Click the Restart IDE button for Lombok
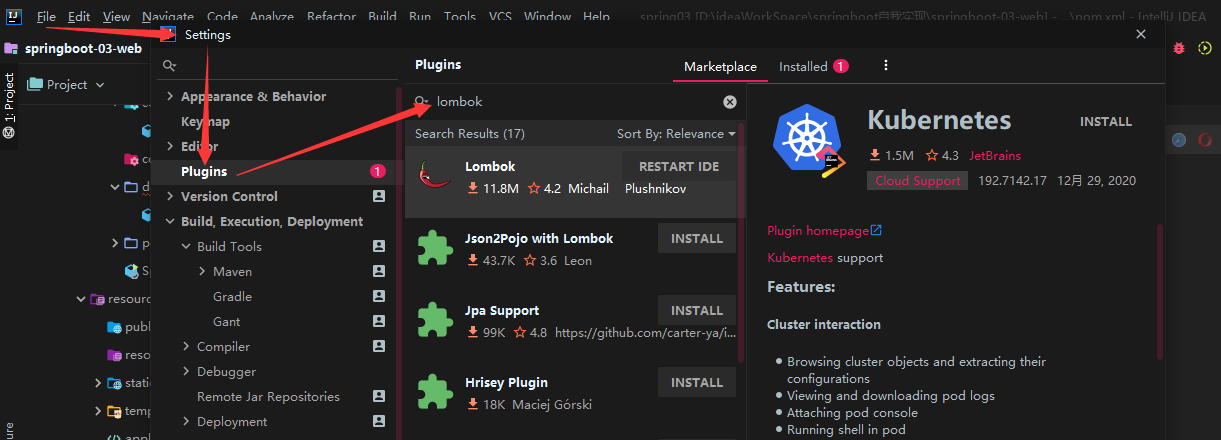Image resolution: width=1221 pixels, height=440 pixels. point(679,167)
